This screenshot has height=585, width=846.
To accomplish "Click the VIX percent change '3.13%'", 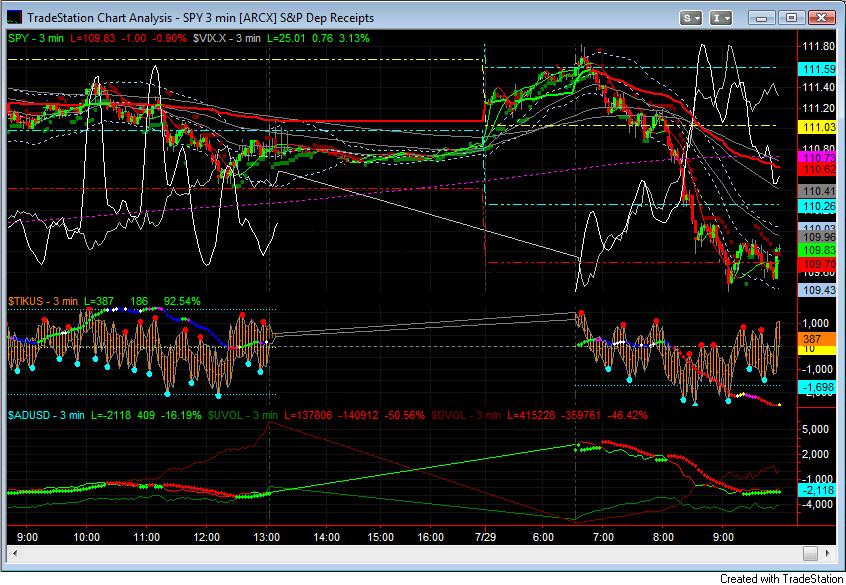I will point(353,38).
